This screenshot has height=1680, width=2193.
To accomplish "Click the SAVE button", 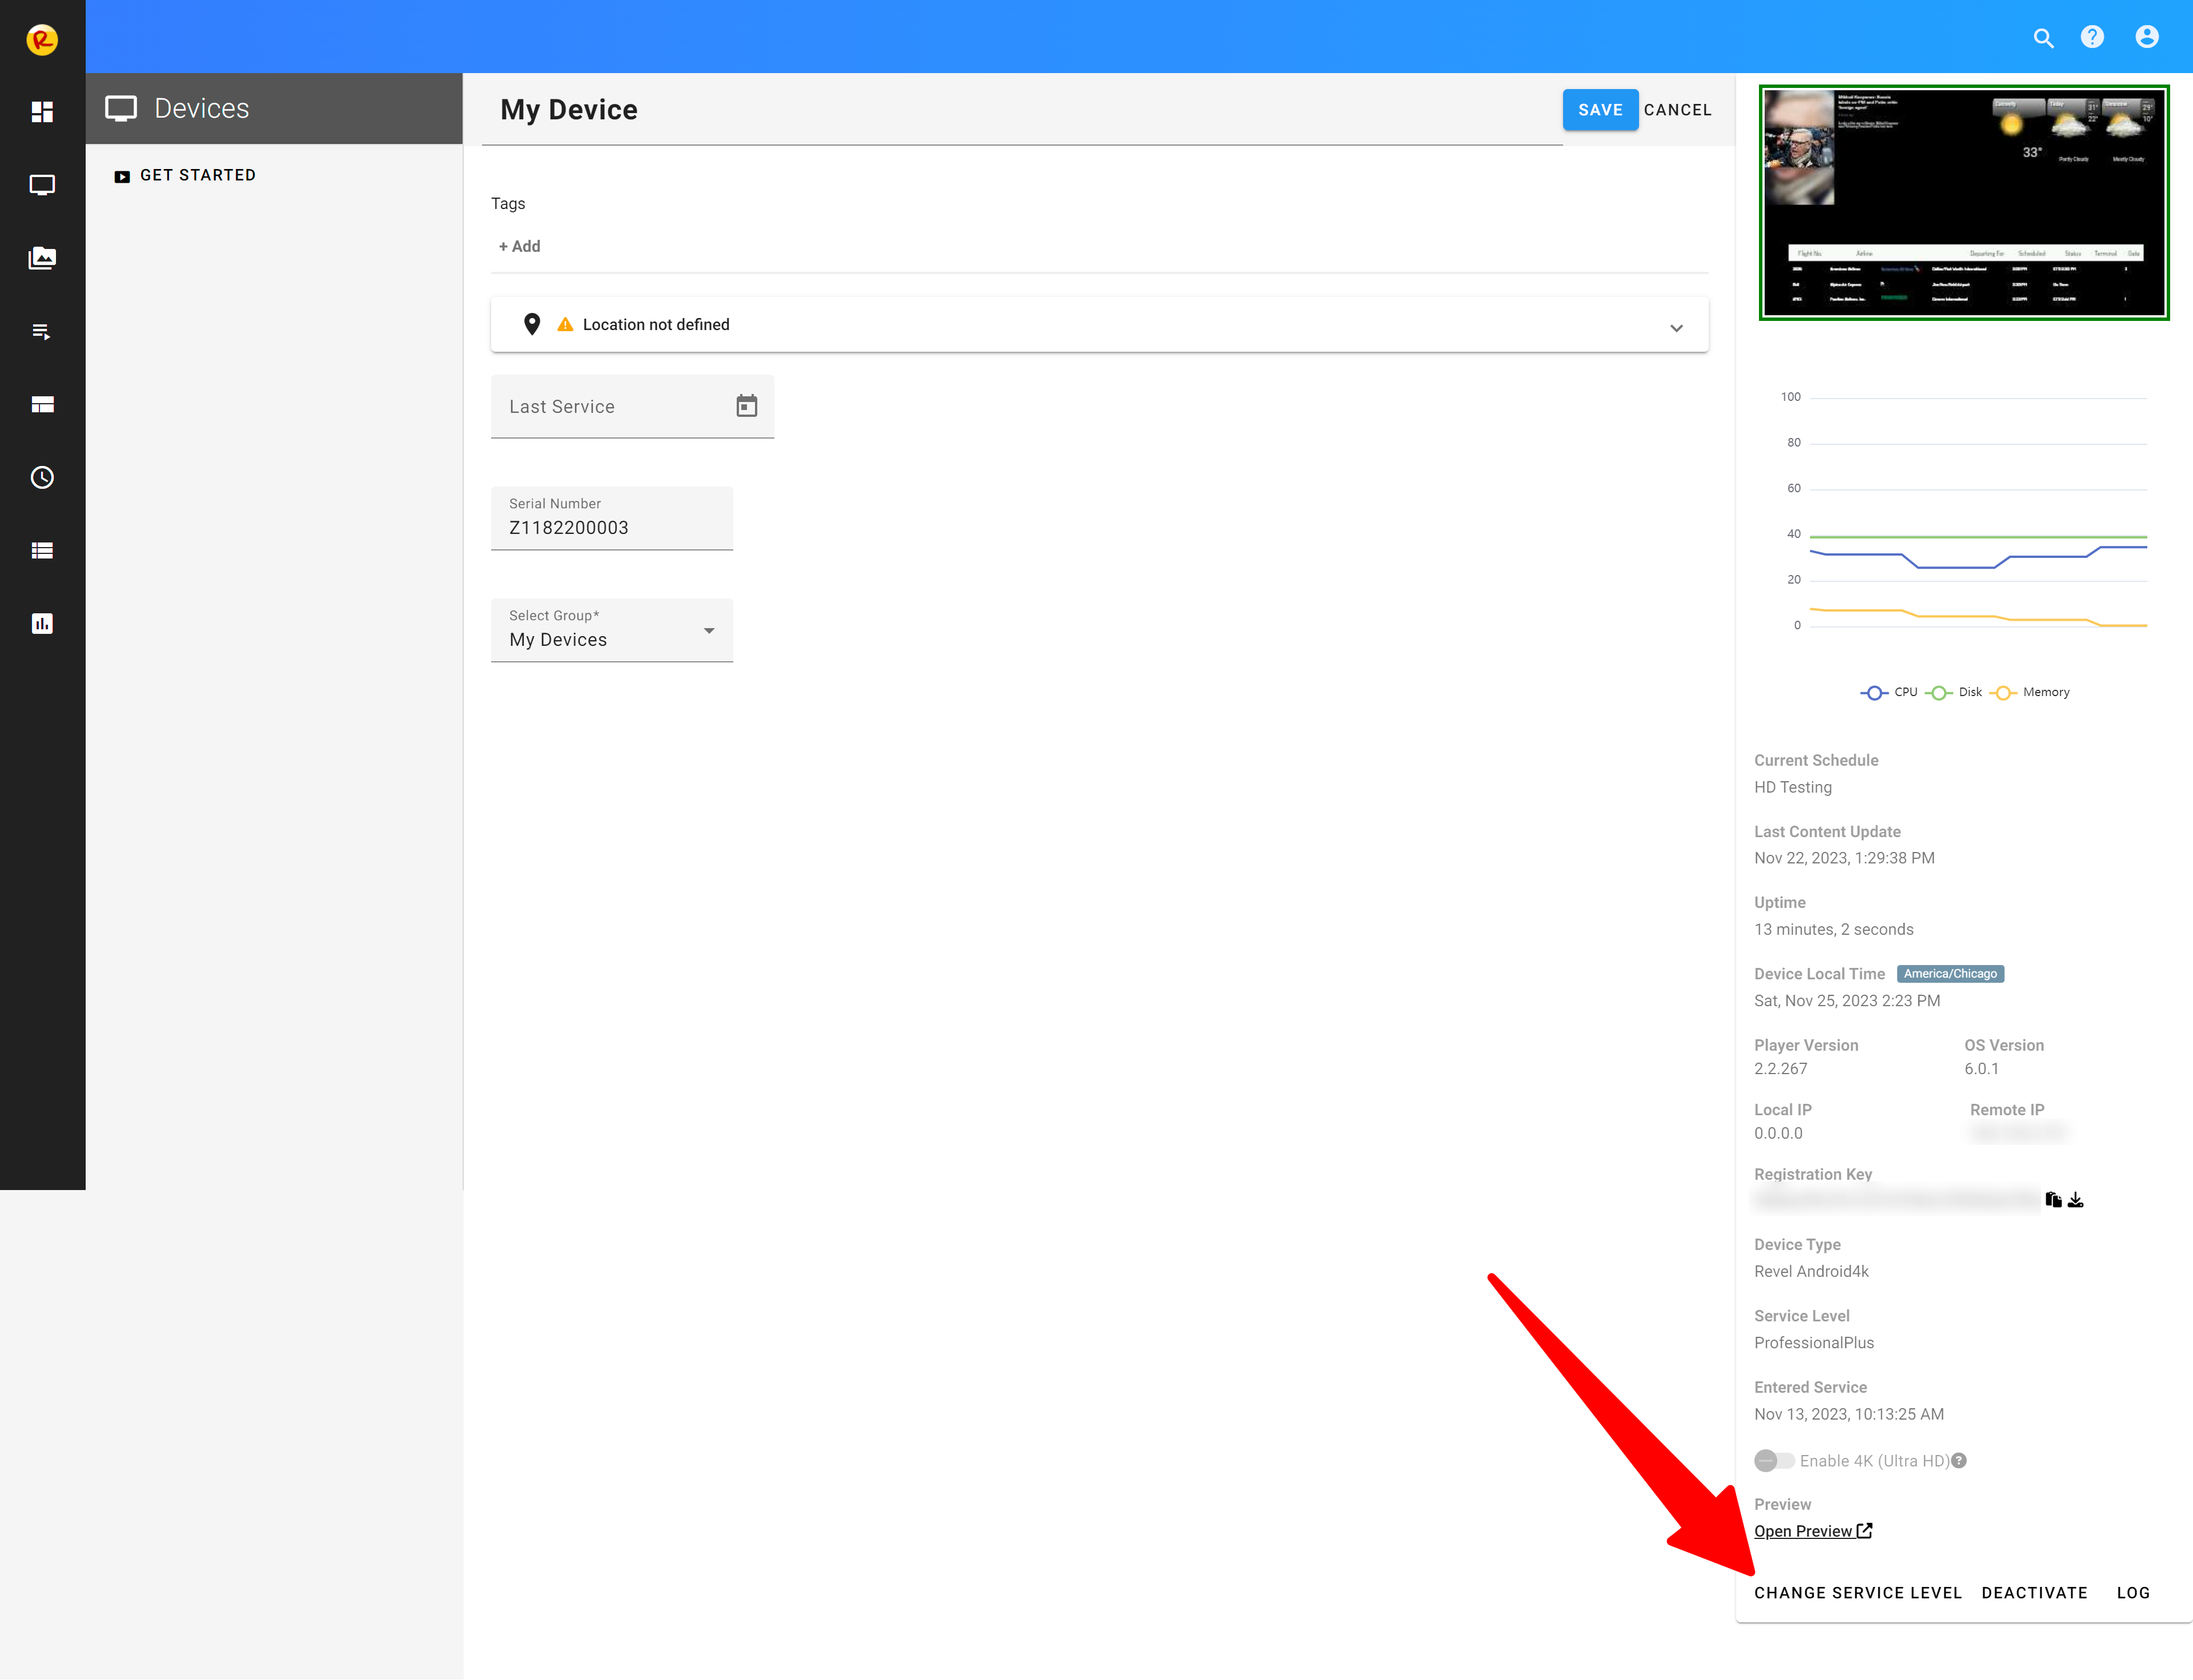I will click(x=1599, y=110).
